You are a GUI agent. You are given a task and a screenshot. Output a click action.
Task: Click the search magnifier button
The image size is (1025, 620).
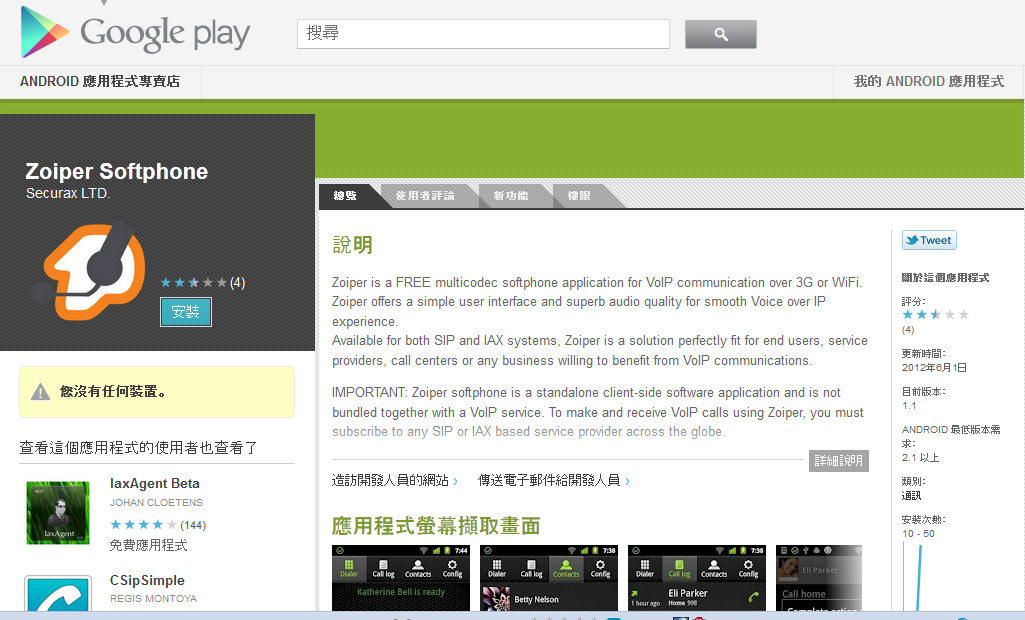click(720, 34)
